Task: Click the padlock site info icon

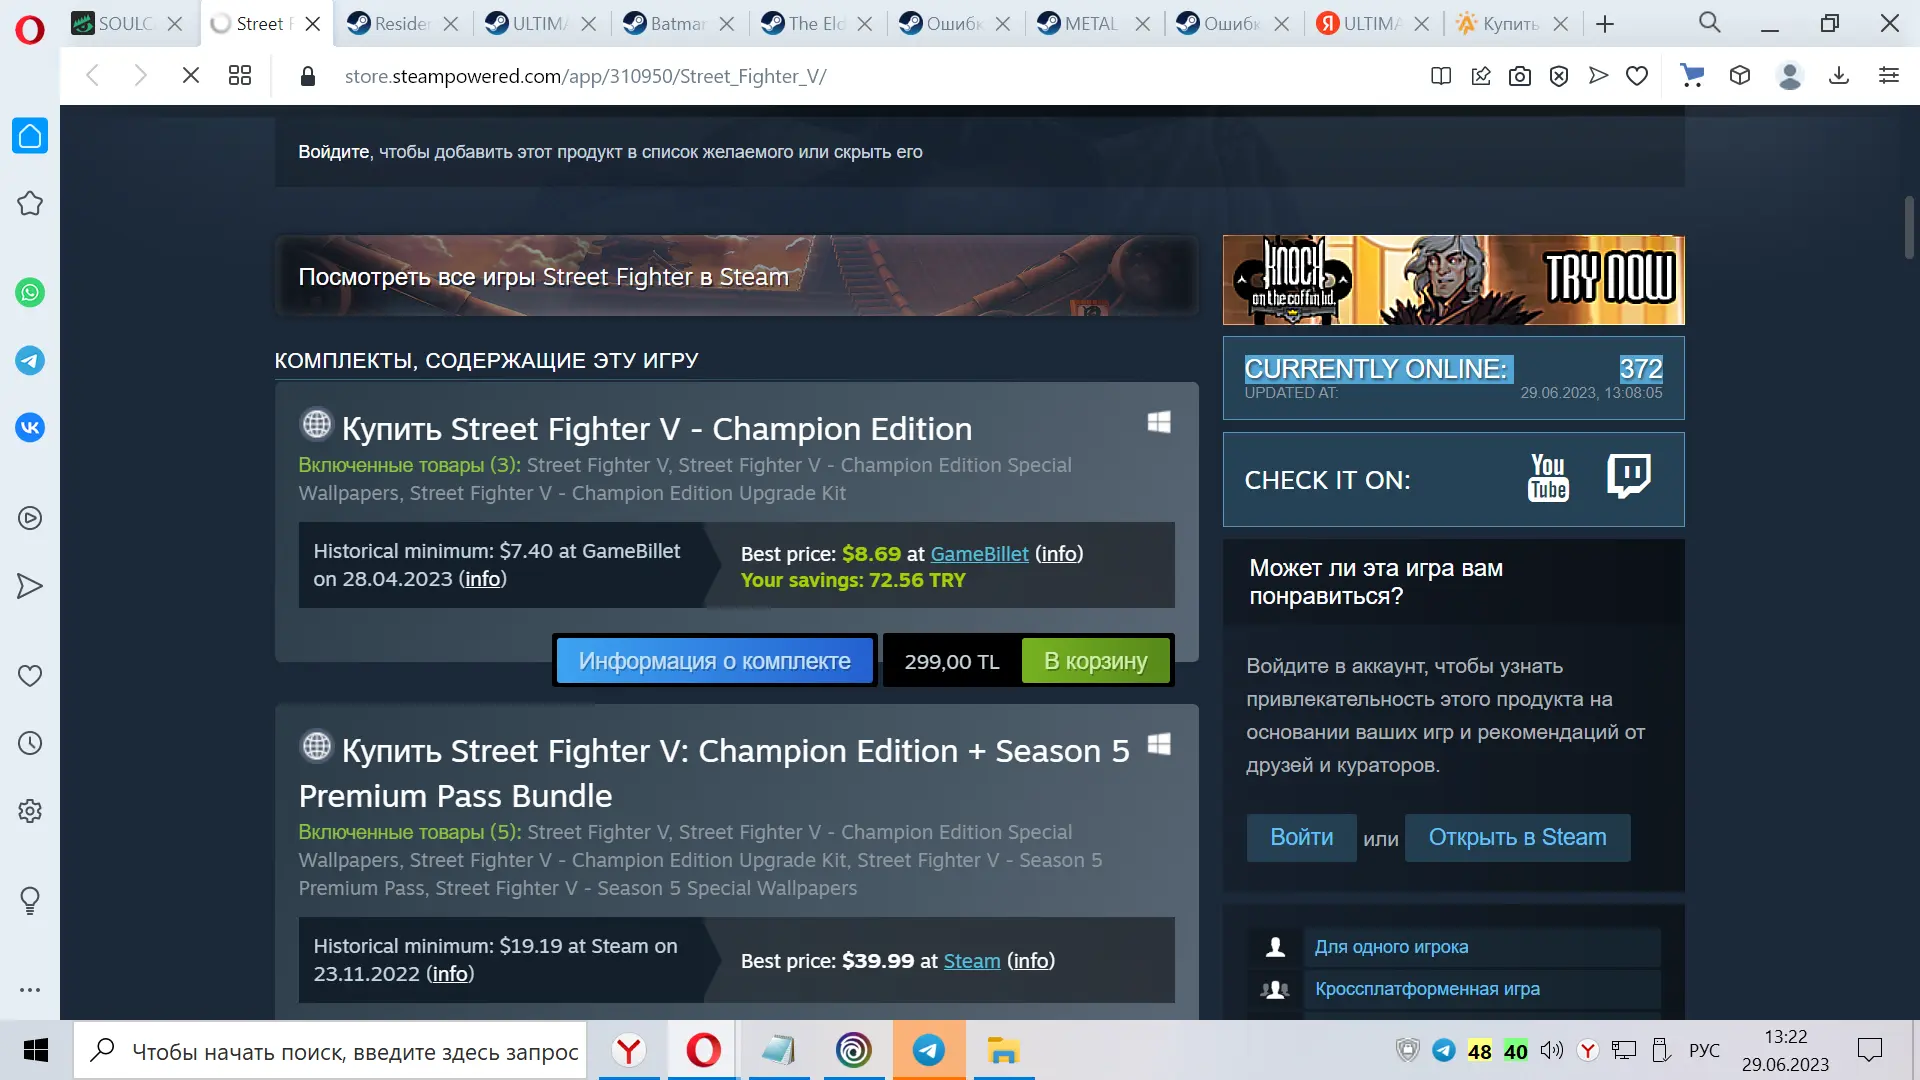Action: (308, 76)
